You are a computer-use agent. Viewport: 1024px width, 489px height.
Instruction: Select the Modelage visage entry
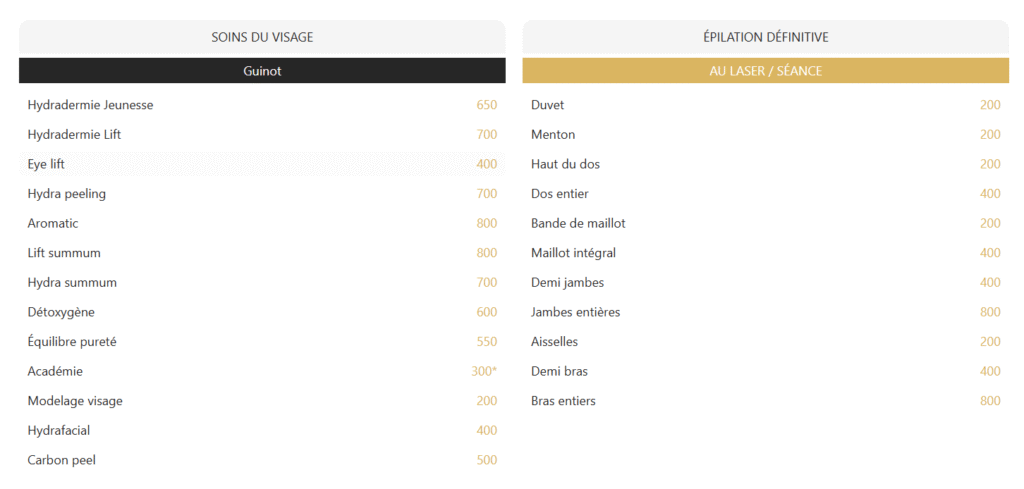point(75,401)
